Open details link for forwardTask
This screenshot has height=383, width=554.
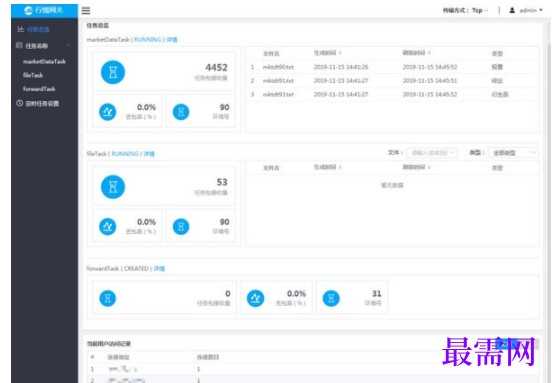(159, 269)
